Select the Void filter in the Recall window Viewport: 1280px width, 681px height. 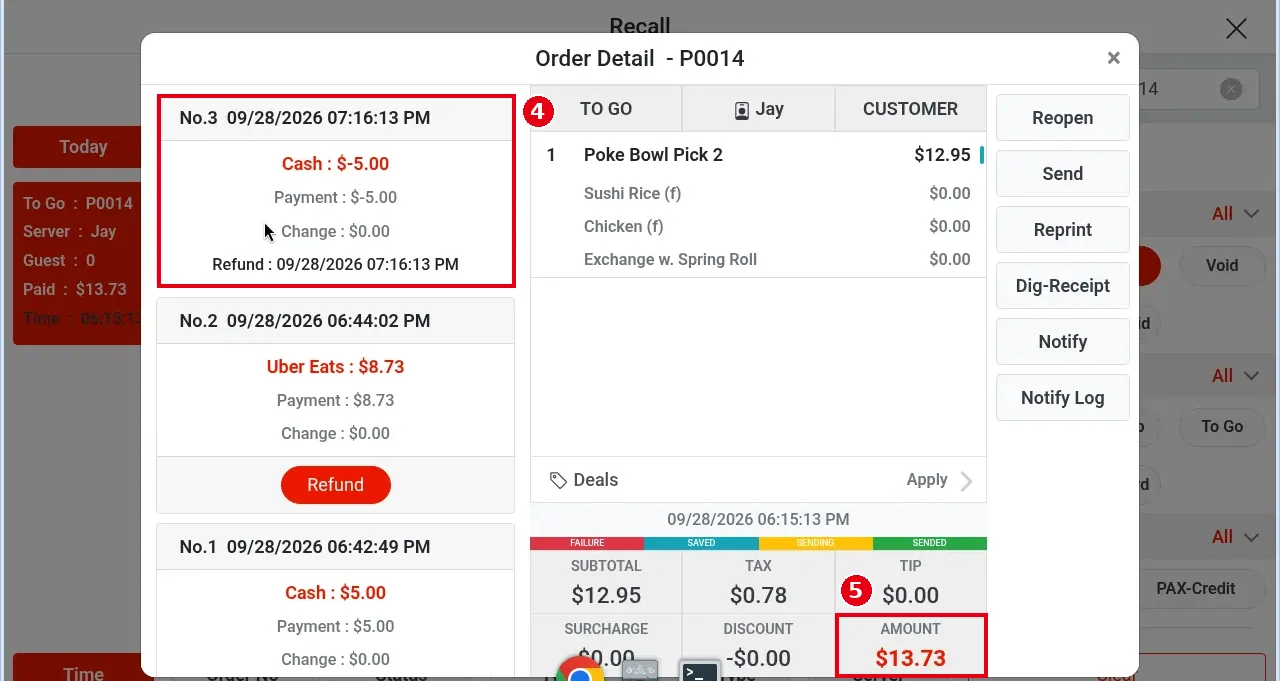pos(1221,266)
